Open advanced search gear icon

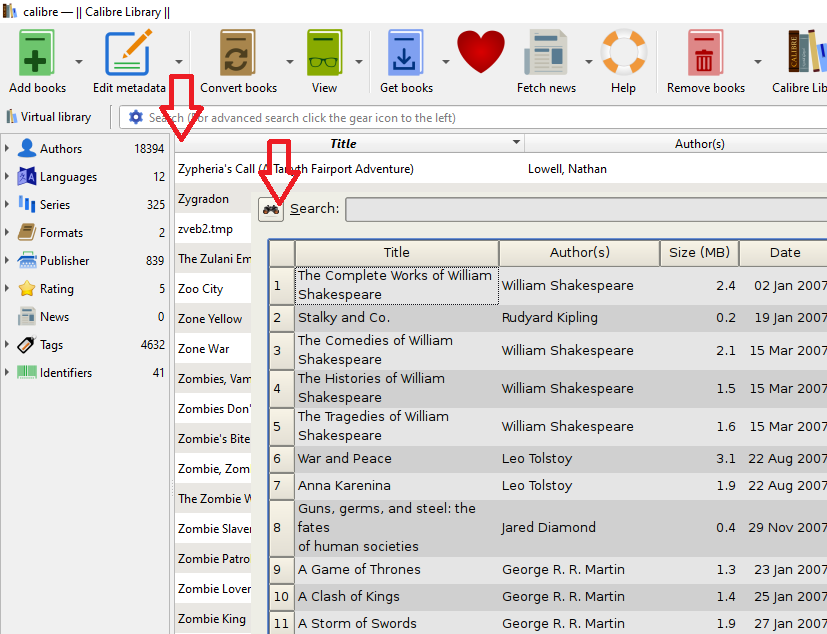click(136, 117)
